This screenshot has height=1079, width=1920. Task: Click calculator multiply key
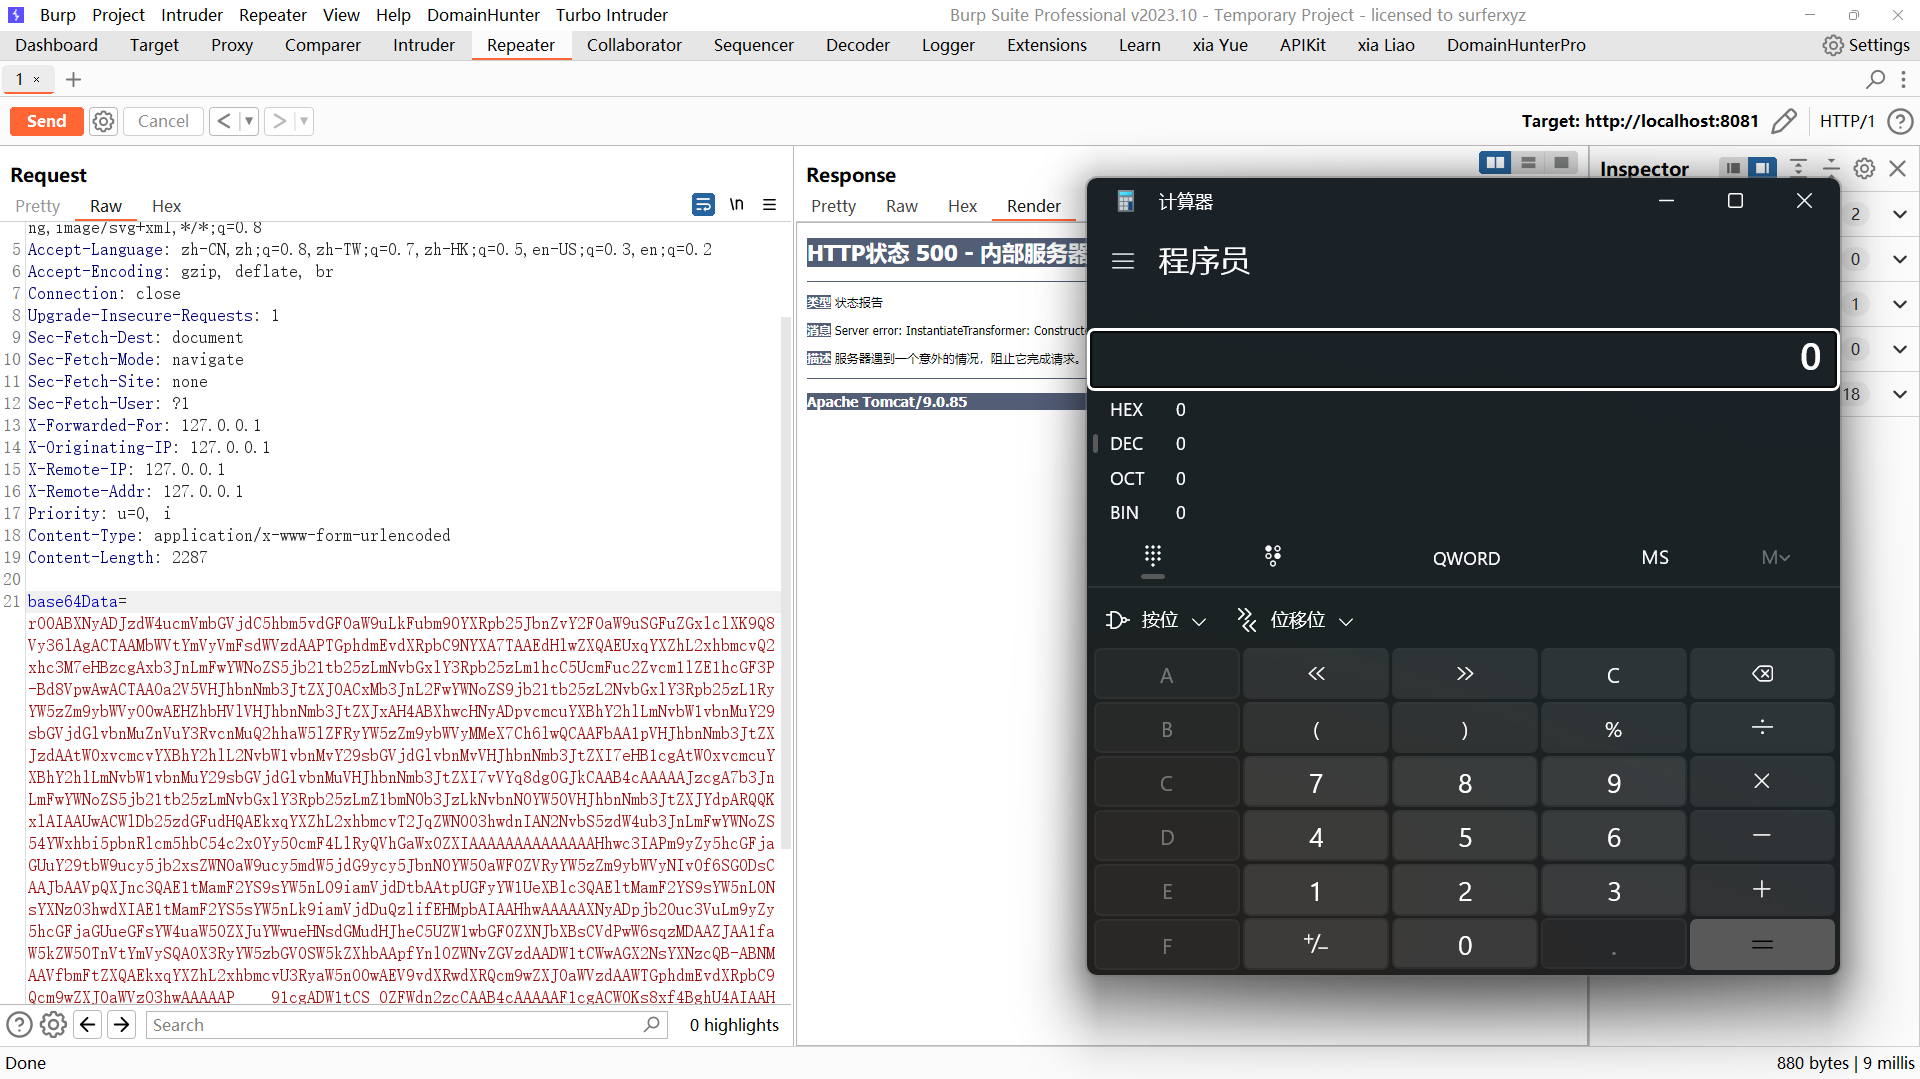click(1762, 783)
